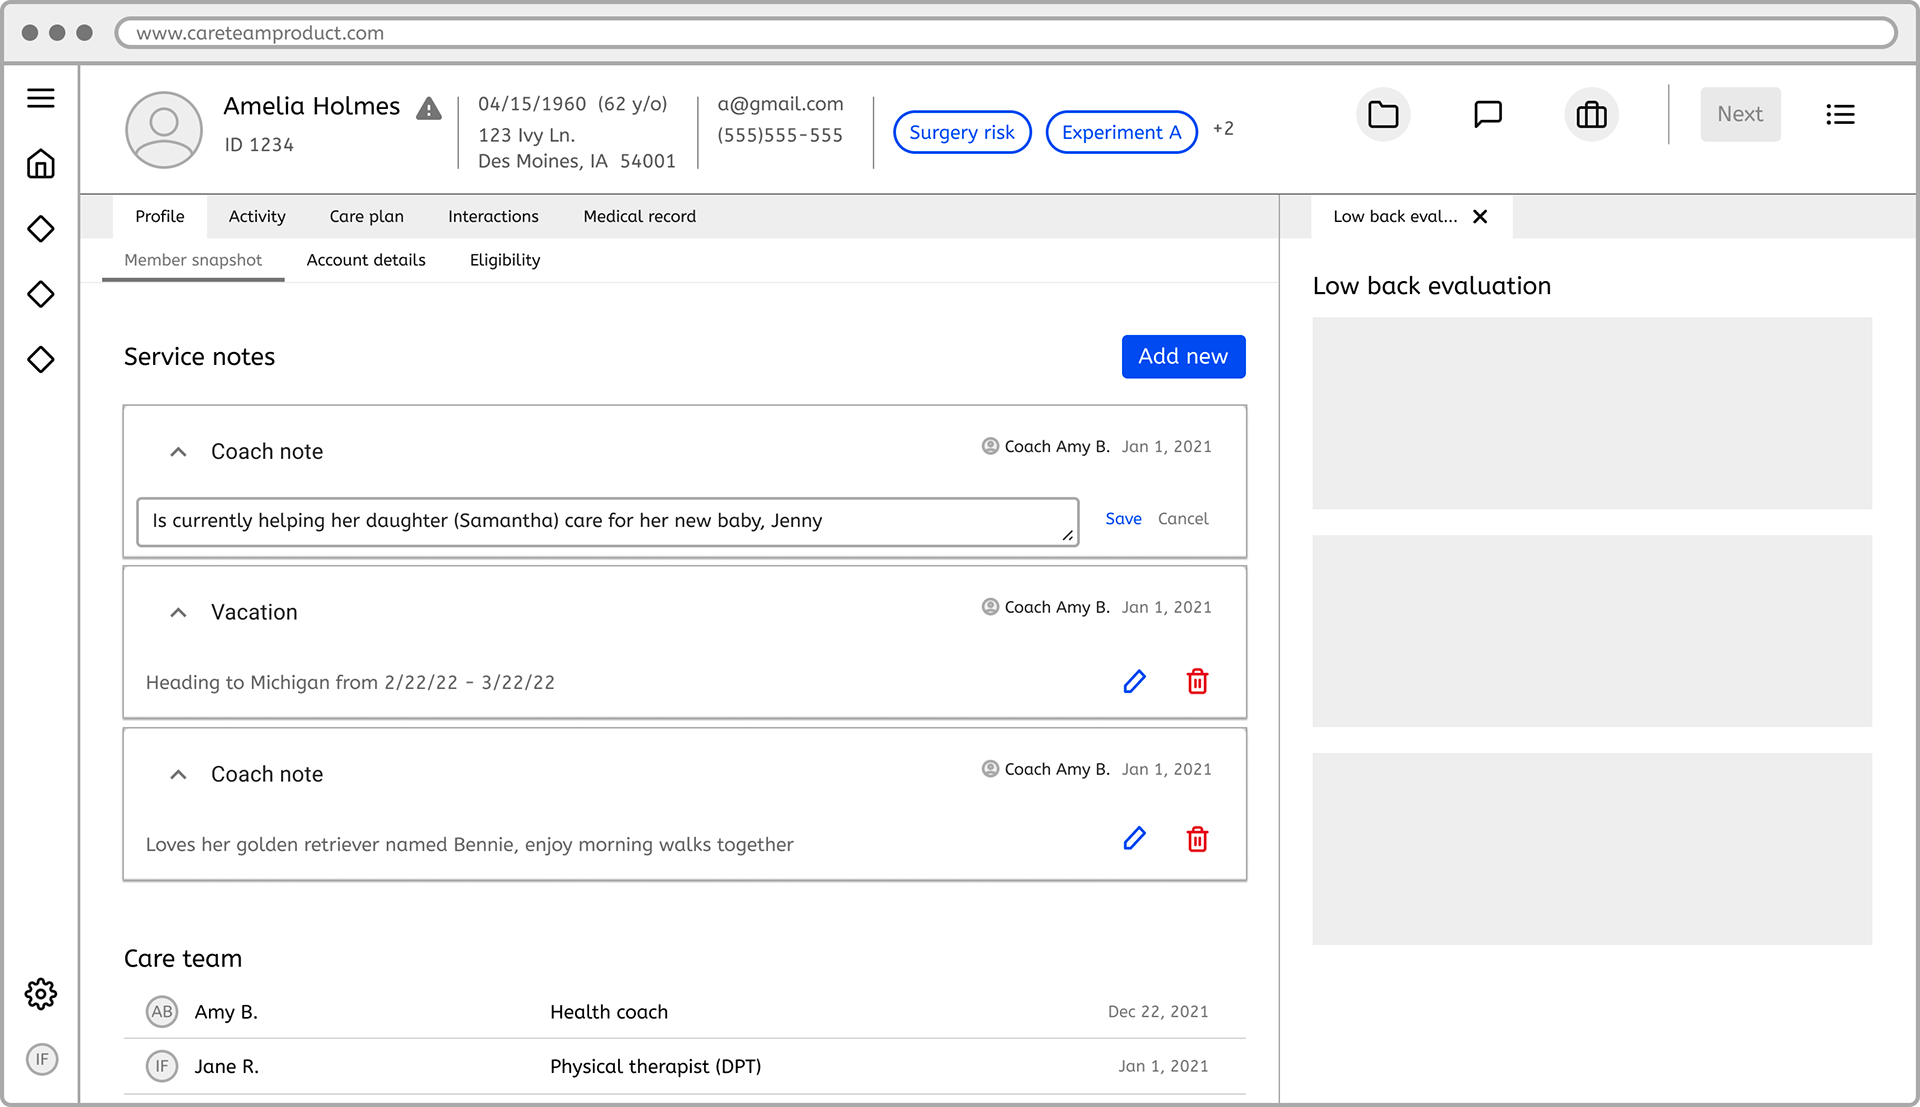The width and height of the screenshot is (1920, 1107).
Task: Open the briefcase icon in the header
Action: coord(1591,114)
